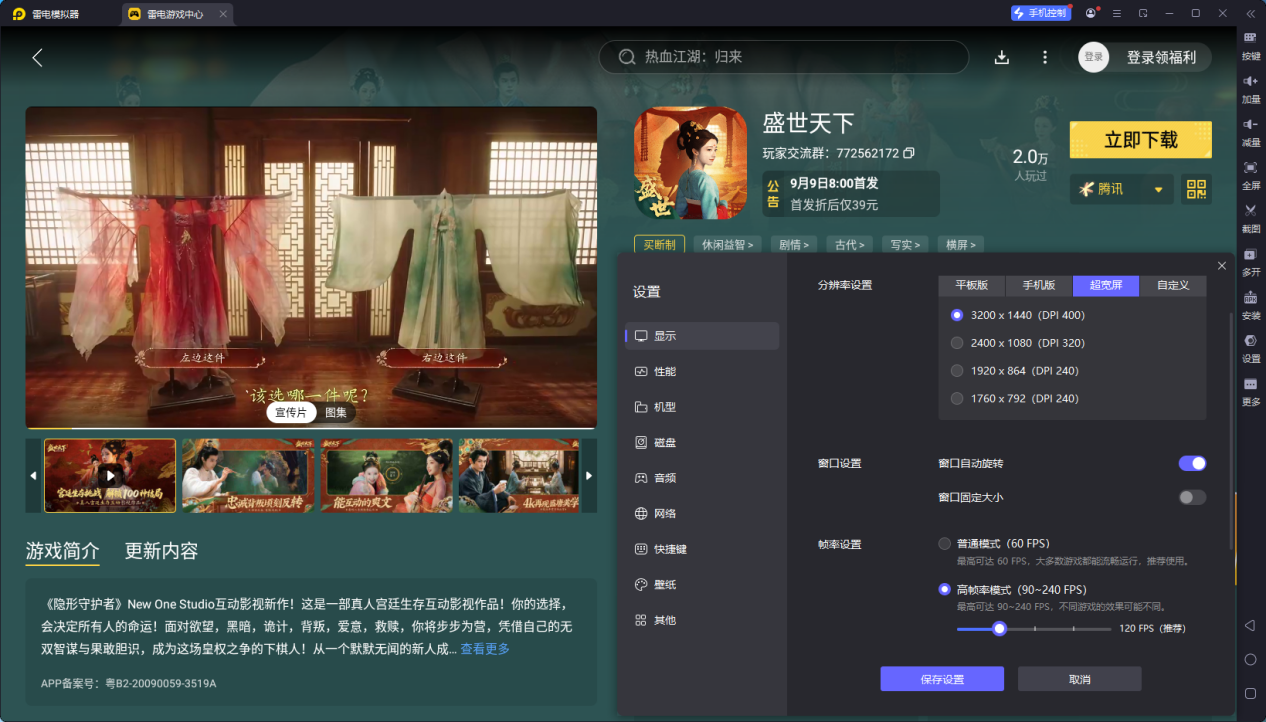Show 更多 tools in the right sidebar

point(1250,390)
